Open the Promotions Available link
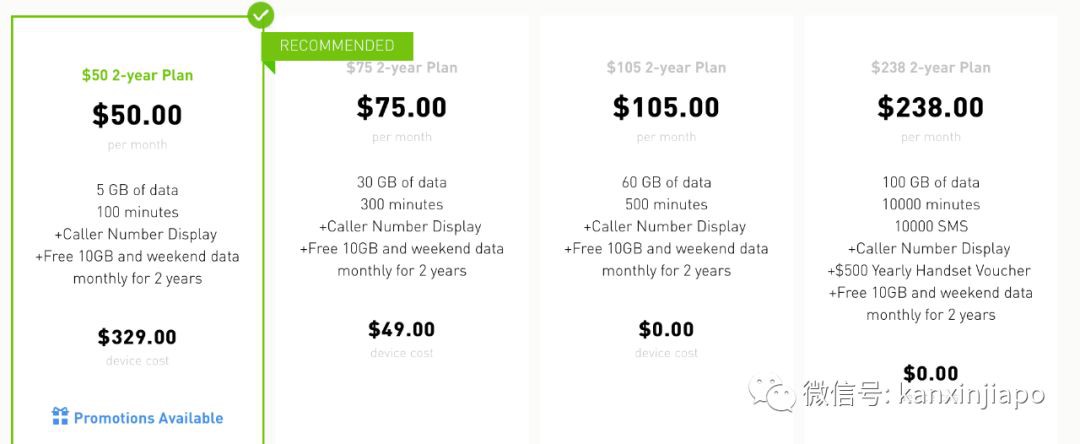Viewport: 1080px width, 444px height. click(x=148, y=418)
